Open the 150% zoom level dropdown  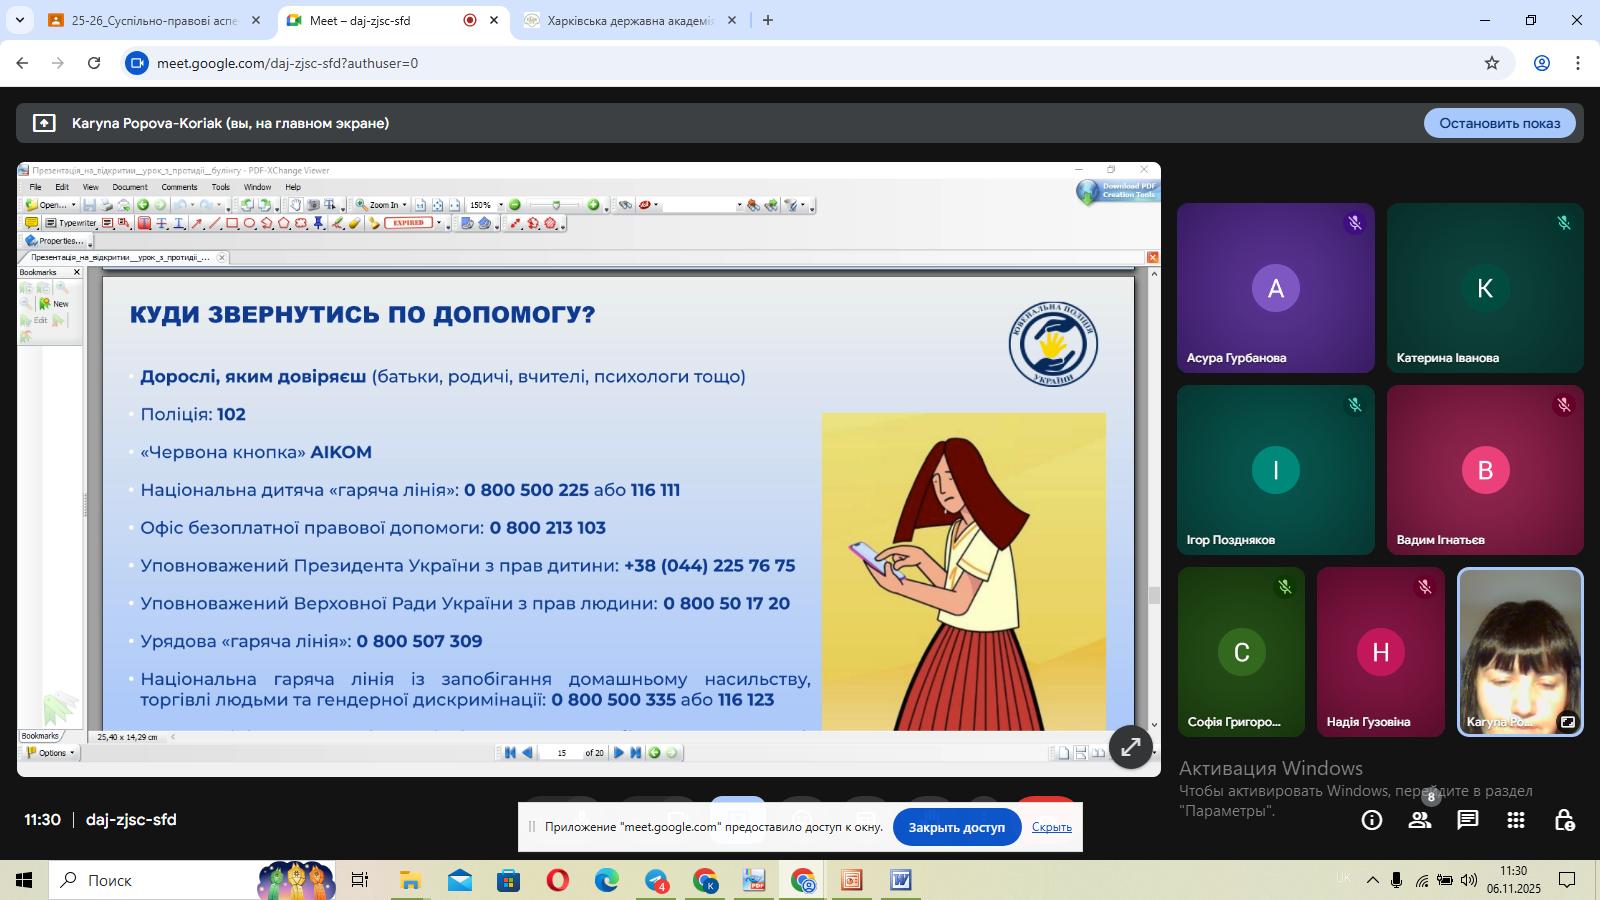[x=501, y=205]
